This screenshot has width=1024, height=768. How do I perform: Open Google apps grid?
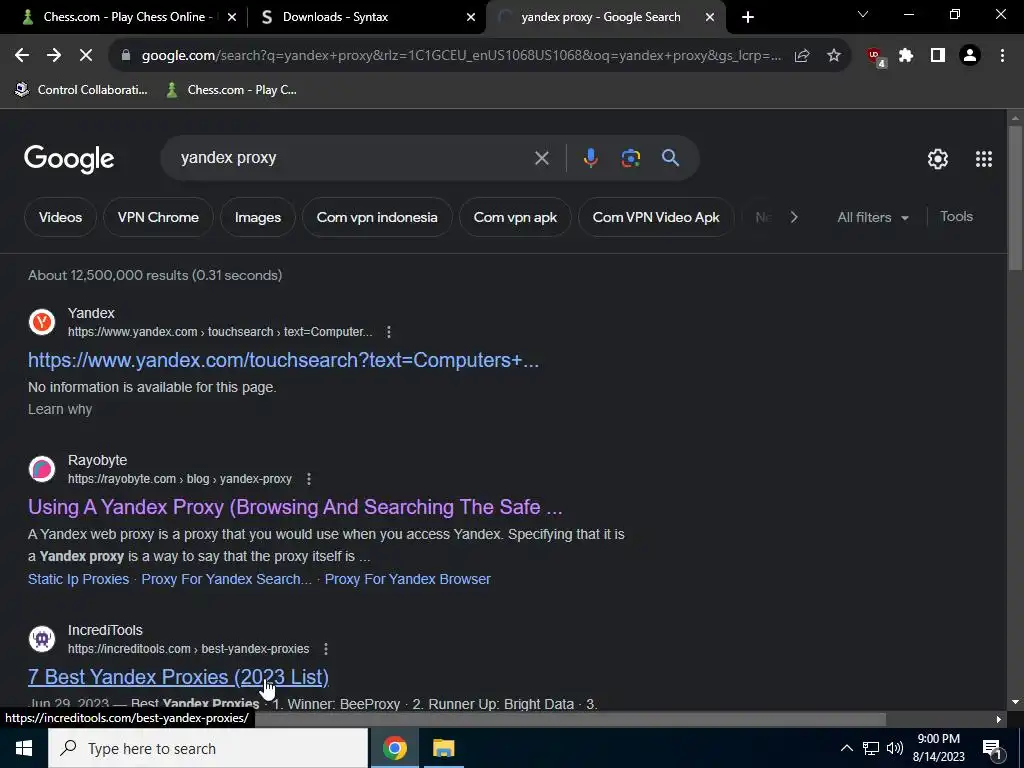pyautogui.click(x=984, y=159)
